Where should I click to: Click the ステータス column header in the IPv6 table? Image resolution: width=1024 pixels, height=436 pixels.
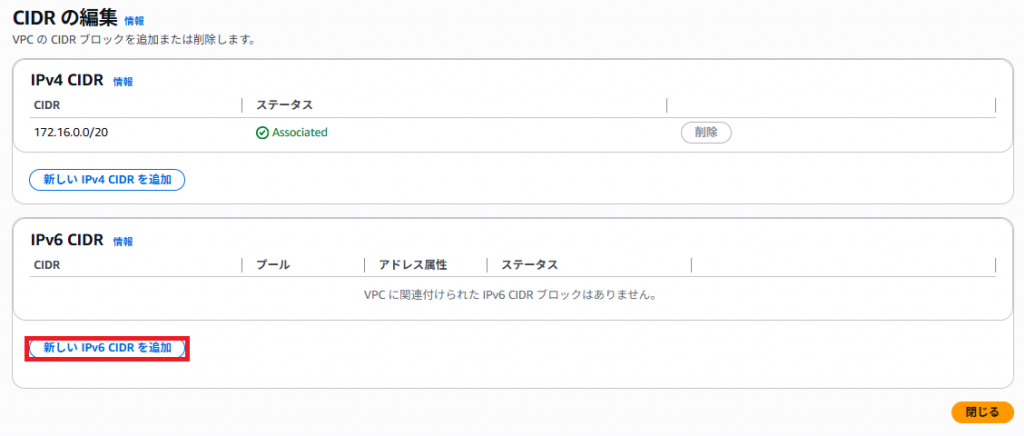pos(530,265)
